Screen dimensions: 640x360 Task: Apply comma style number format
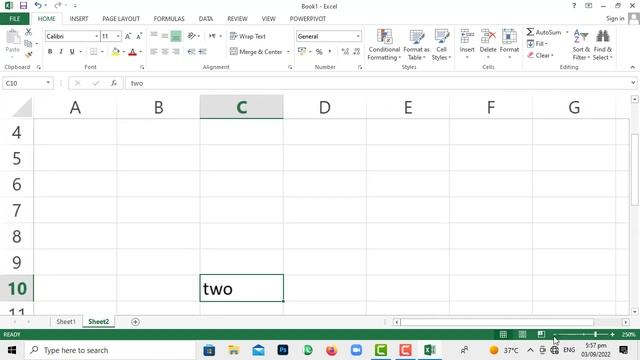coord(329,52)
